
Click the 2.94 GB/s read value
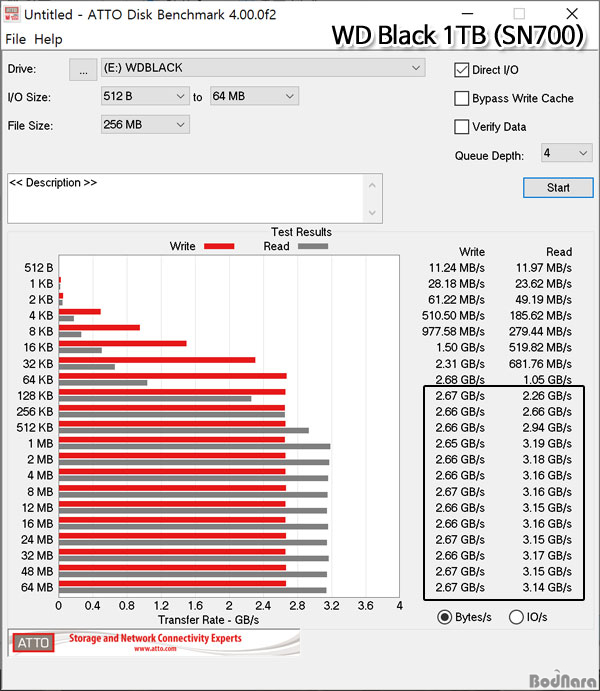pos(547,427)
